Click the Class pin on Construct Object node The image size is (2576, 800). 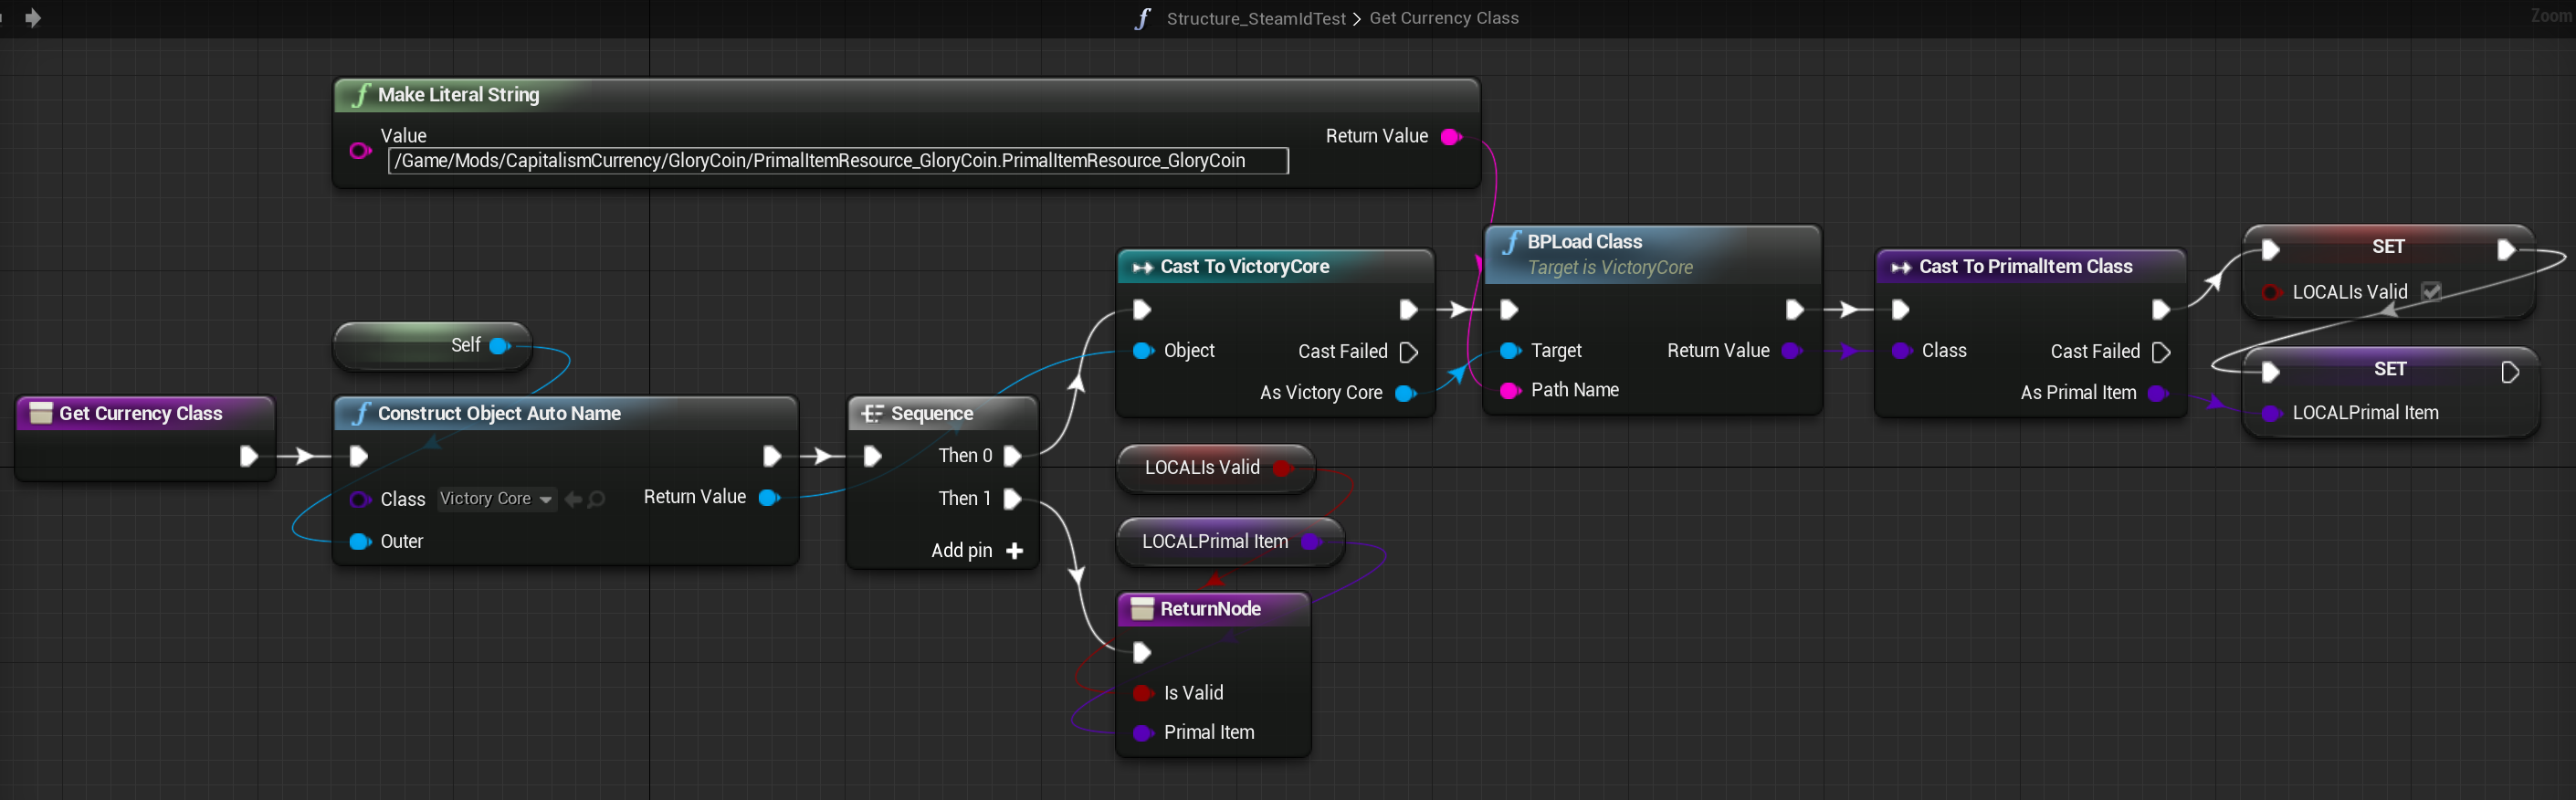pos(360,500)
